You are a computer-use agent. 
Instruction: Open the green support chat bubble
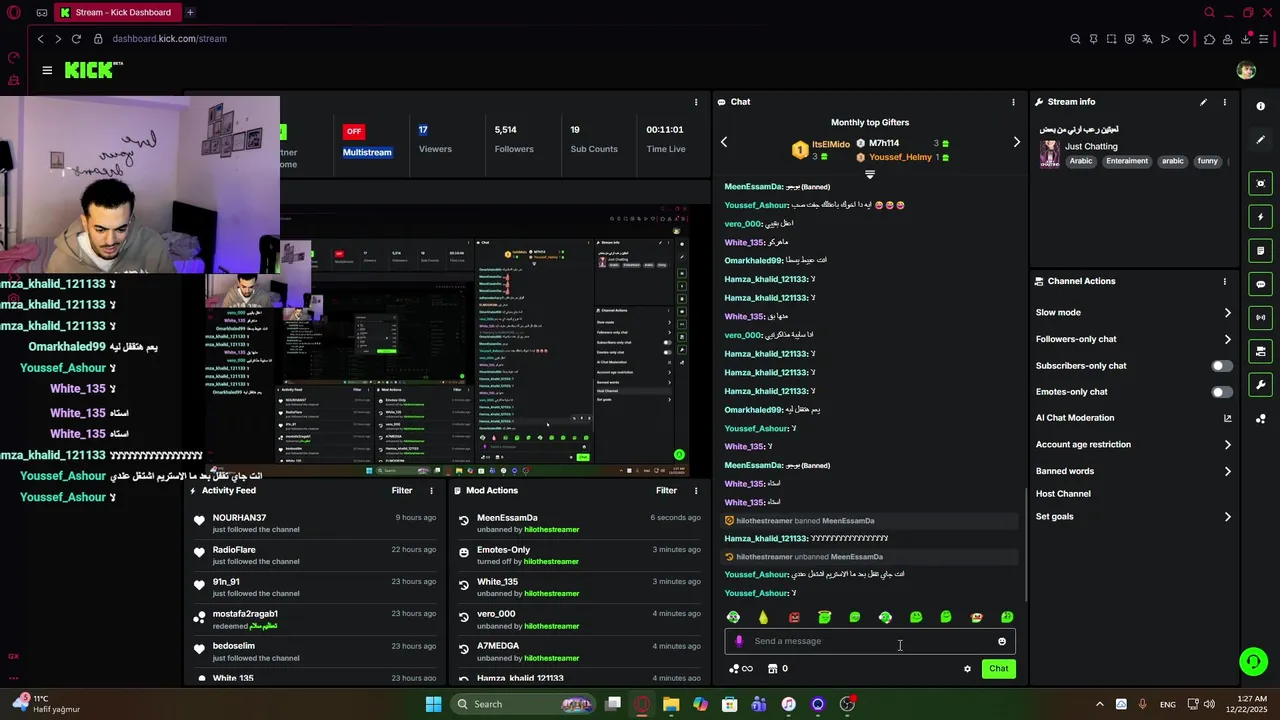(1253, 661)
